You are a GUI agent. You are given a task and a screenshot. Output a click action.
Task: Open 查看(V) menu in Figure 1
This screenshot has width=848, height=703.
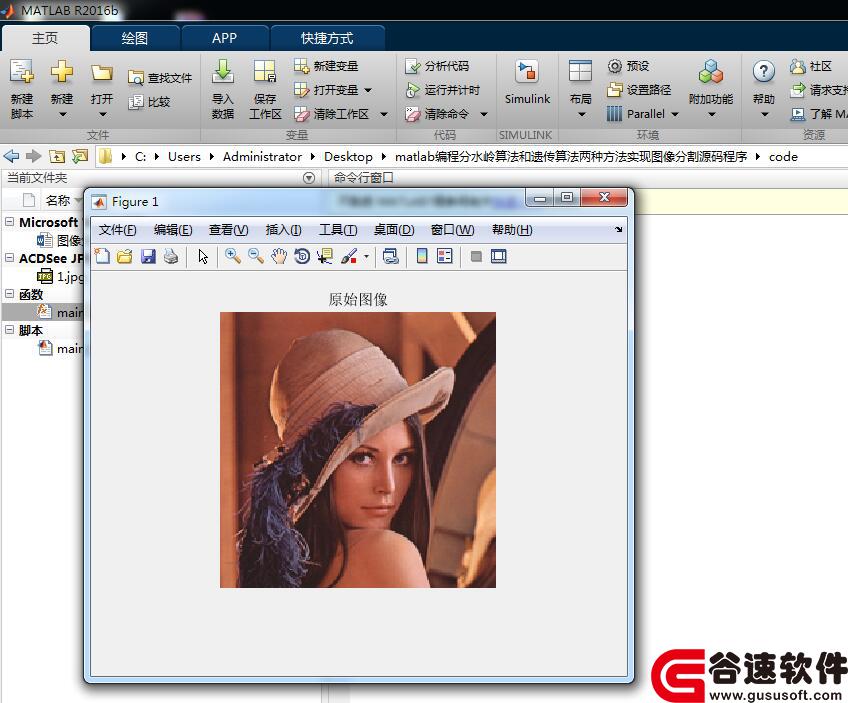229,230
